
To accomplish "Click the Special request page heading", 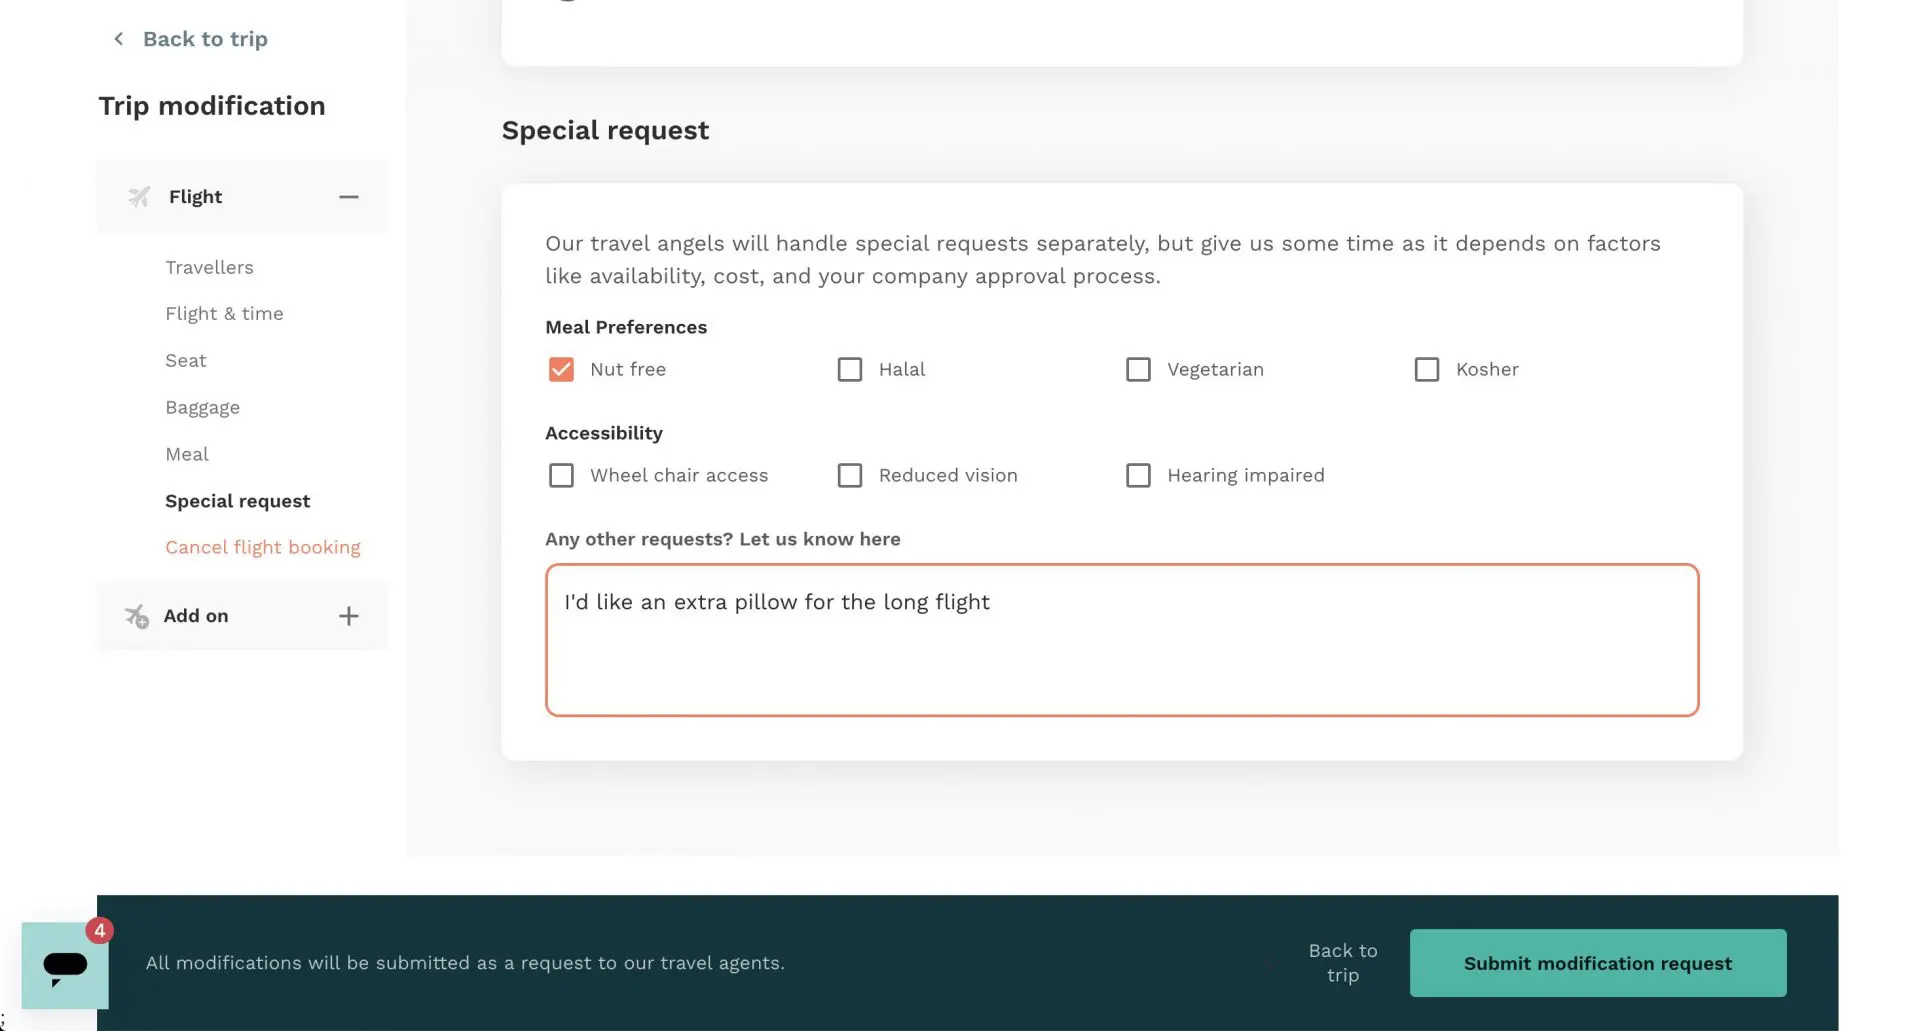I will coord(605,130).
